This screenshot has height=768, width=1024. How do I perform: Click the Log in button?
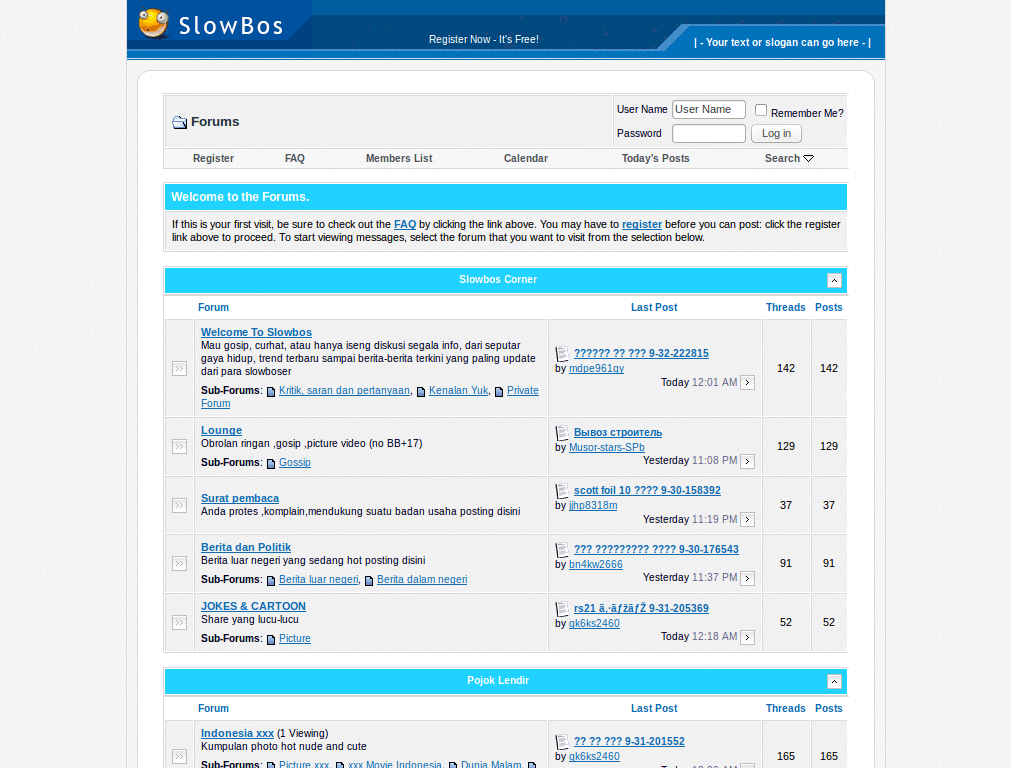[776, 134]
